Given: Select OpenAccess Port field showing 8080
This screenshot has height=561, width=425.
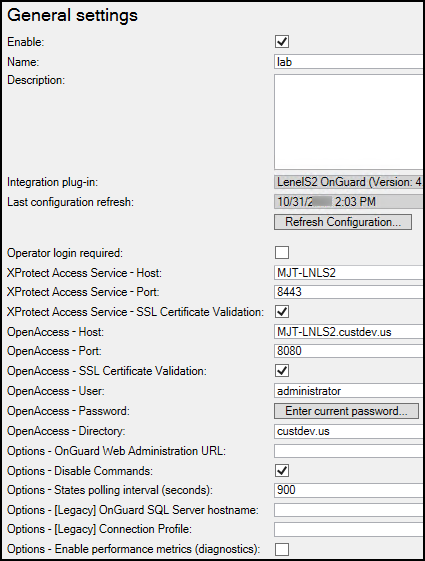Looking at the screenshot, I should click(349, 351).
